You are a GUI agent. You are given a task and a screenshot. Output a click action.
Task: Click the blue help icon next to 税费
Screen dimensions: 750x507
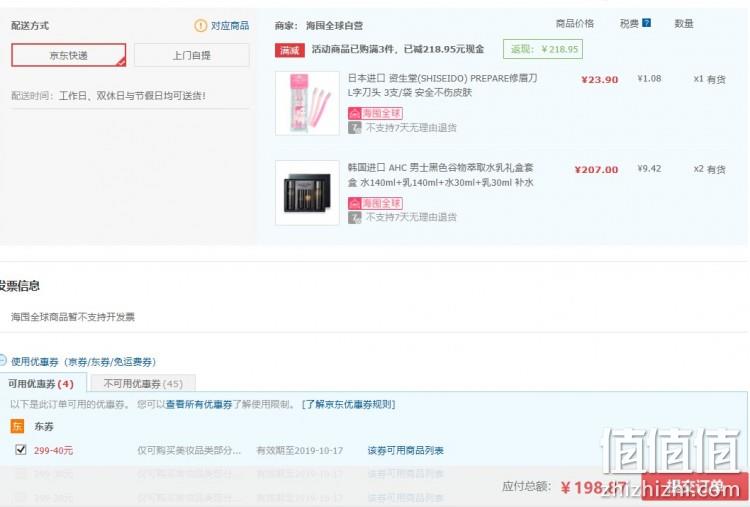tap(646, 23)
